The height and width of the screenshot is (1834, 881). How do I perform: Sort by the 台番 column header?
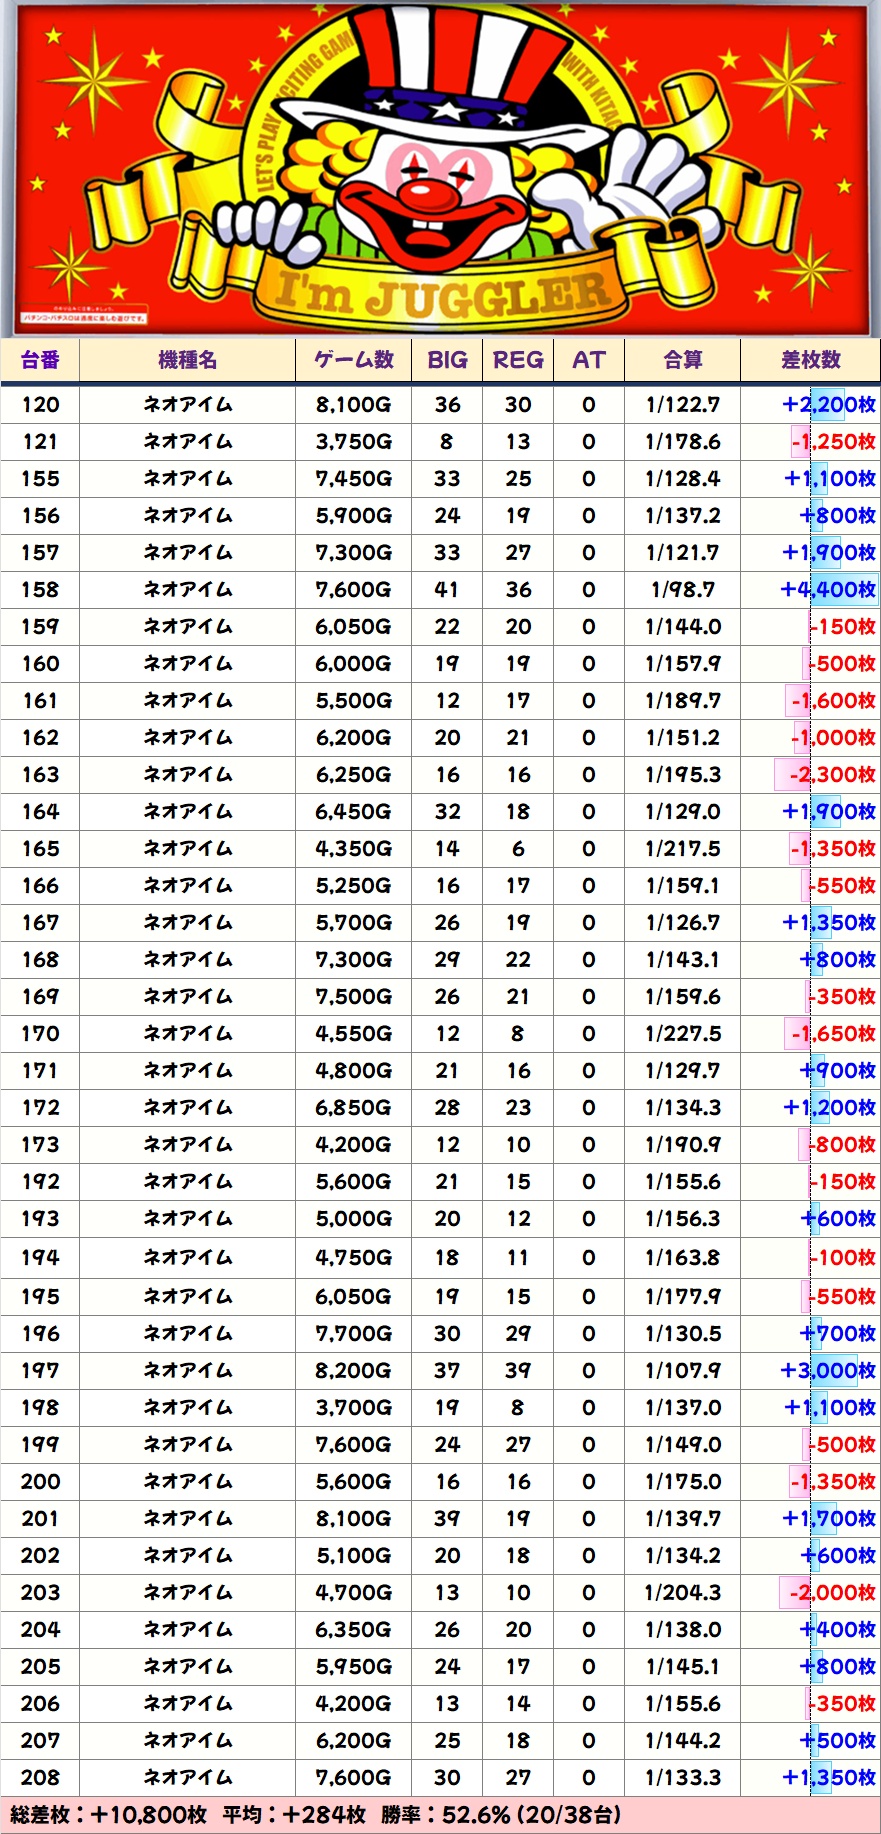tap(40, 360)
